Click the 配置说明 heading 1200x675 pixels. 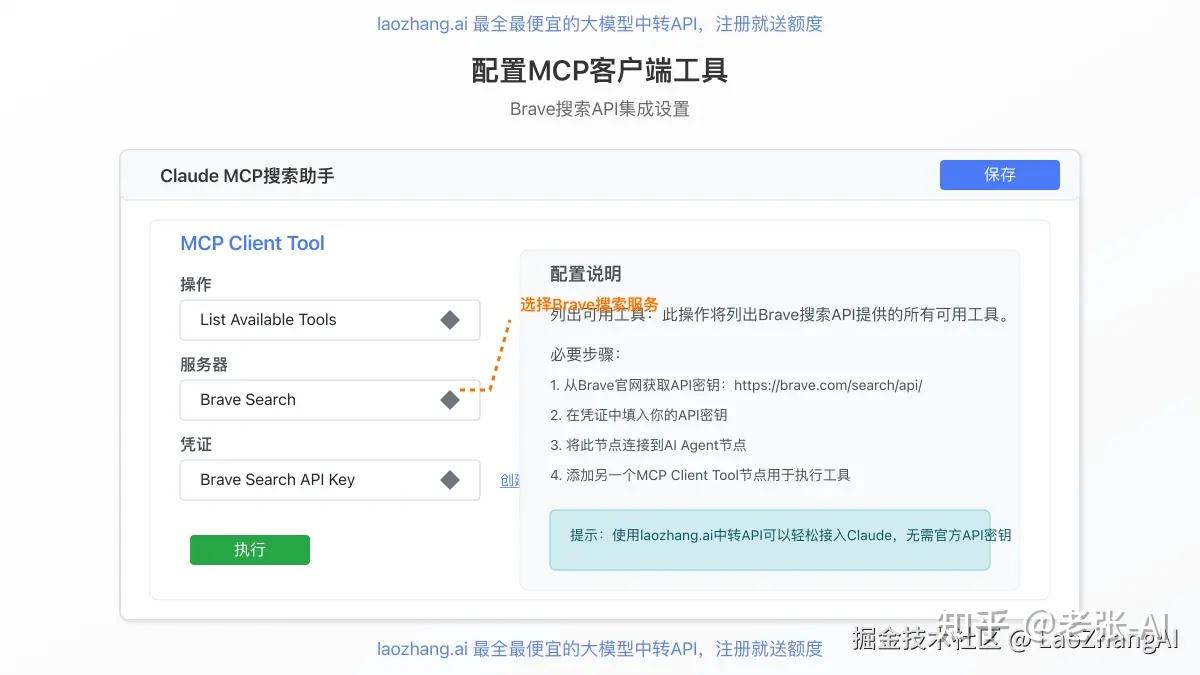pyautogui.click(x=586, y=274)
